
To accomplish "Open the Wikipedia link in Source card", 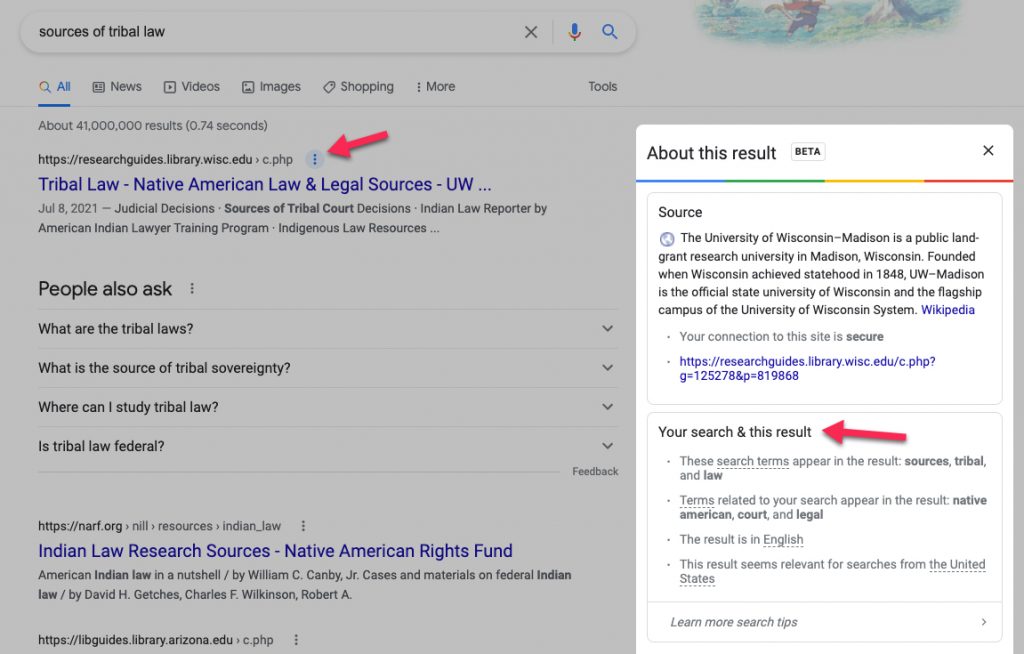I will pyautogui.click(x=948, y=310).
